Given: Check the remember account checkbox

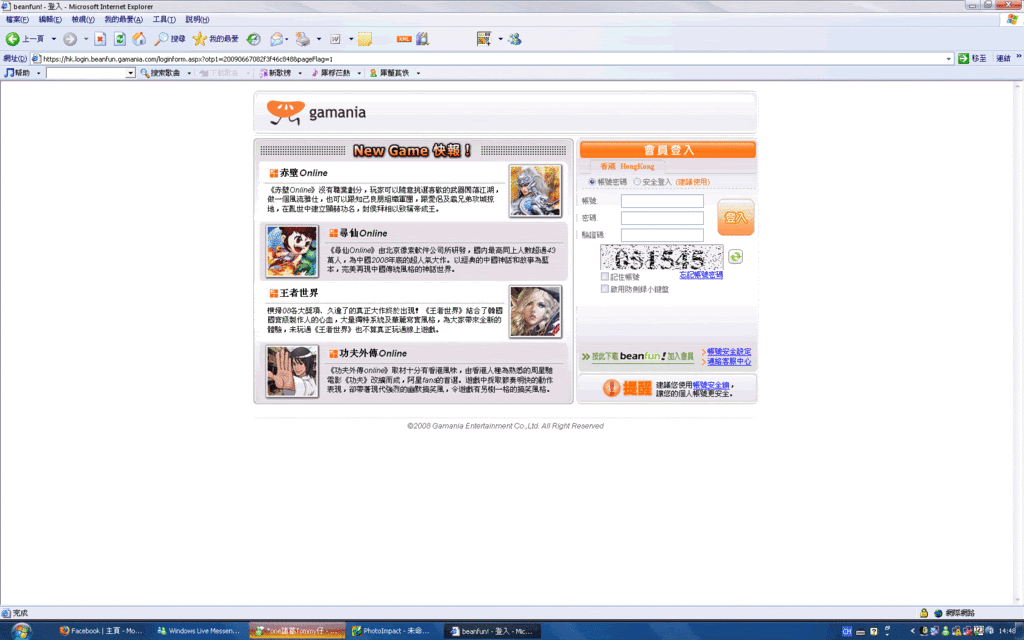Looking at the screenshot, I should [605, 277].
